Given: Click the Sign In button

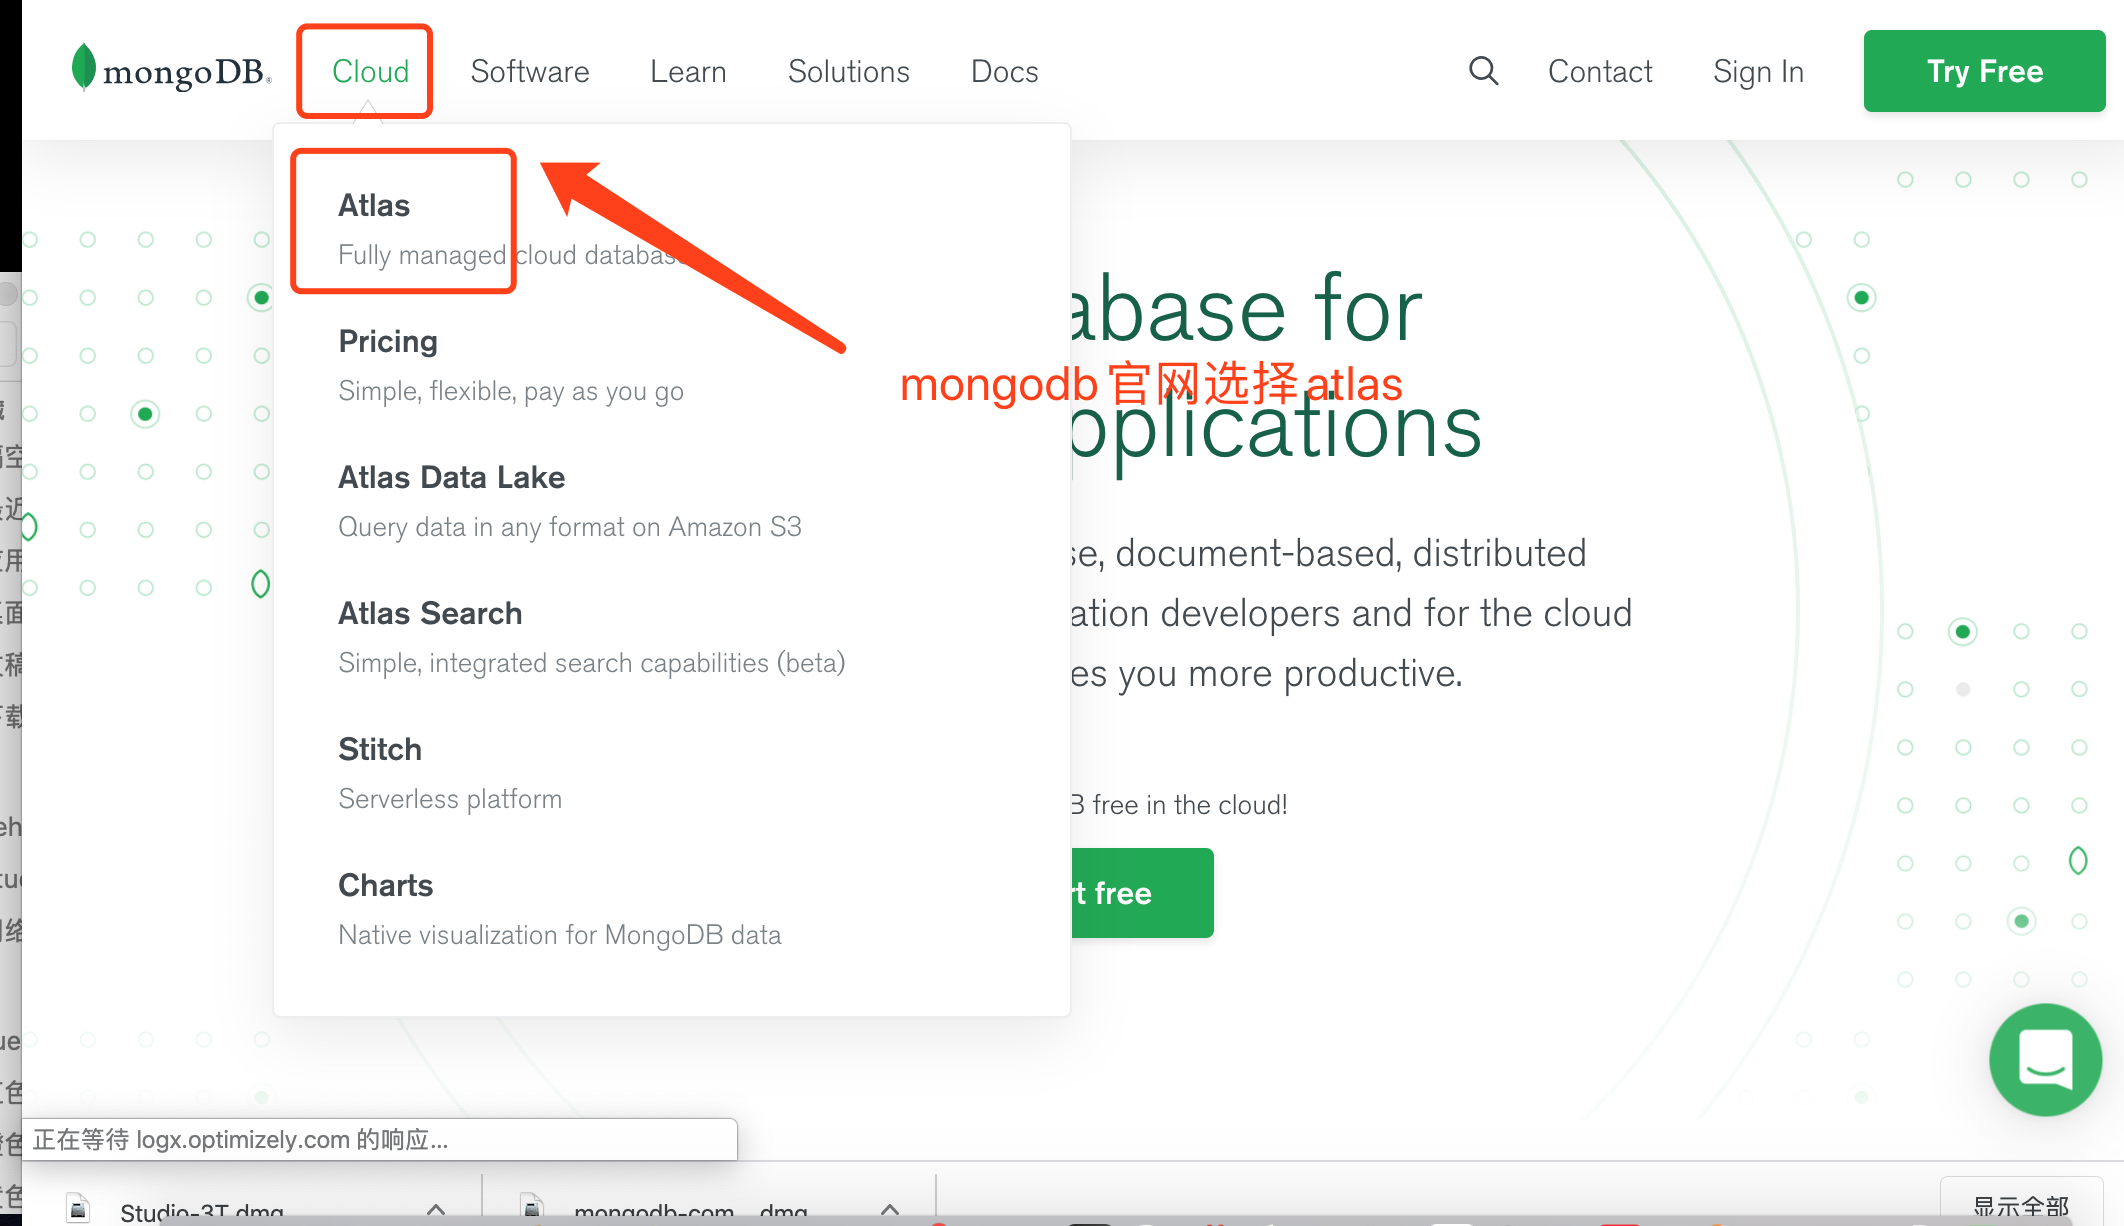Looking at the screenshot, I should (x=1758, y=70).
